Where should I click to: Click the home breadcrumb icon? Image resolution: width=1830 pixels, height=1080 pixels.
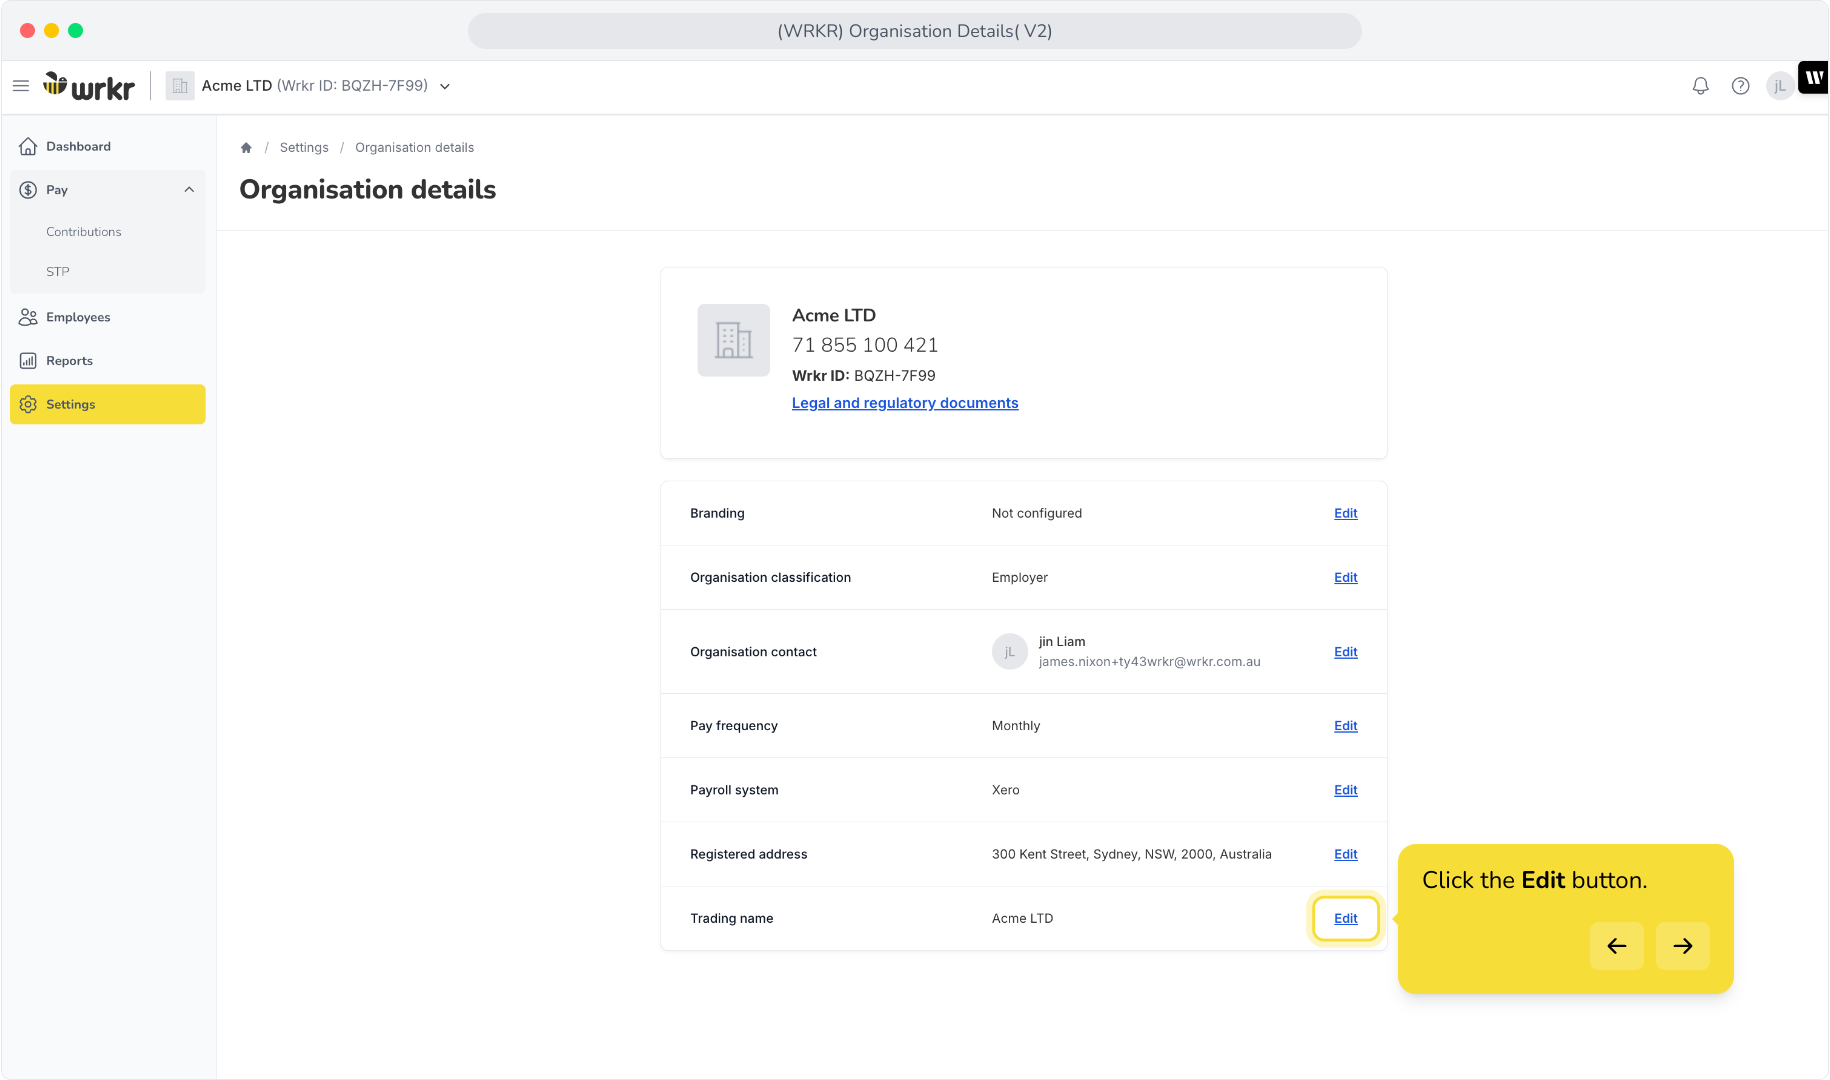[246, 148]
